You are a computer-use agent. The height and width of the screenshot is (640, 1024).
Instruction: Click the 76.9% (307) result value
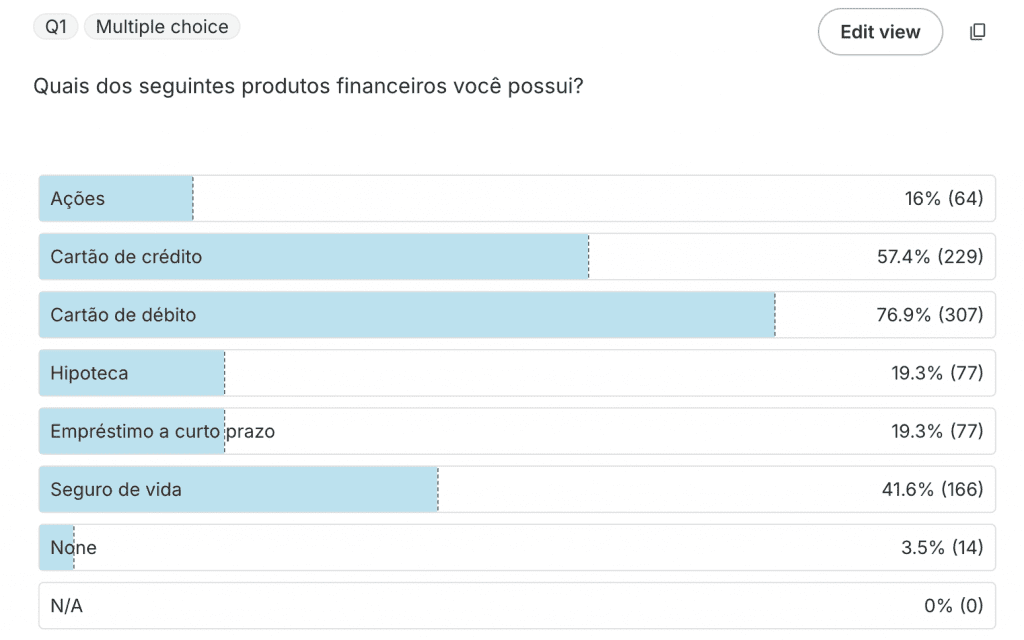pyautogui.click(x=930, y=315)
